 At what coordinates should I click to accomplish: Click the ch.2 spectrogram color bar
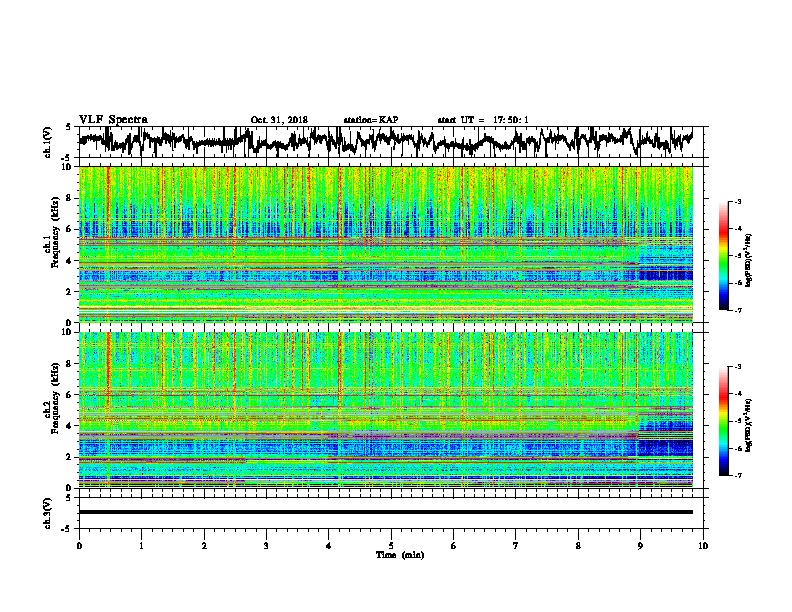point(723,421)
